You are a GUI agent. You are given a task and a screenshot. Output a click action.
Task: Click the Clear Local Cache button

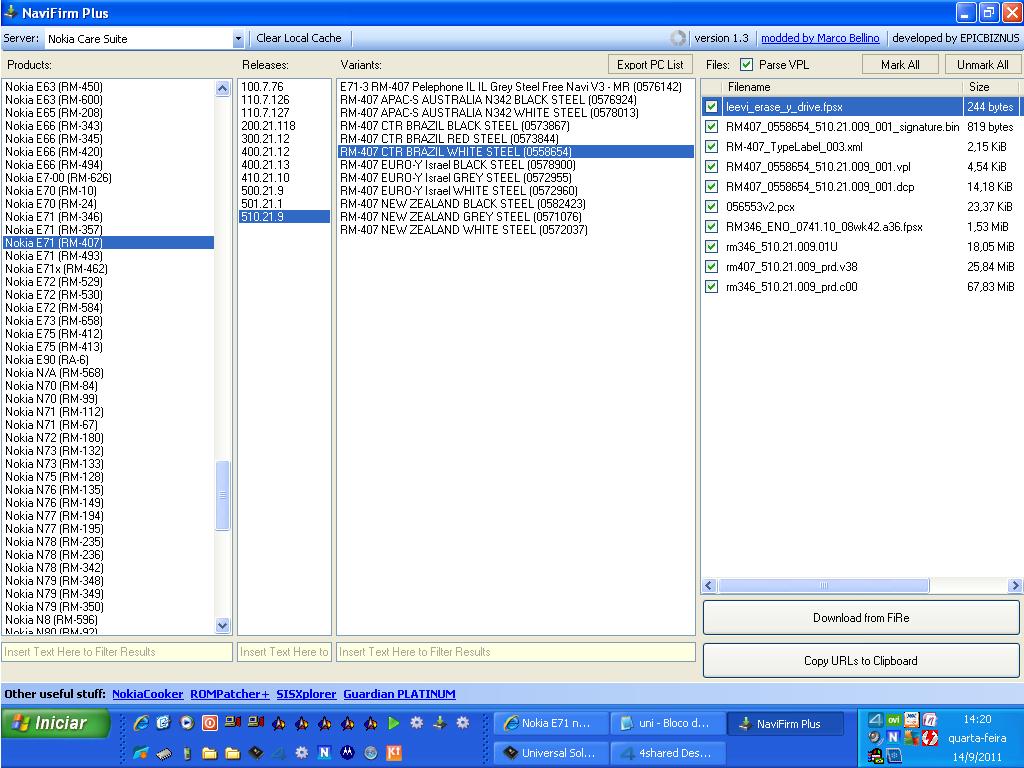pos(298,39)
